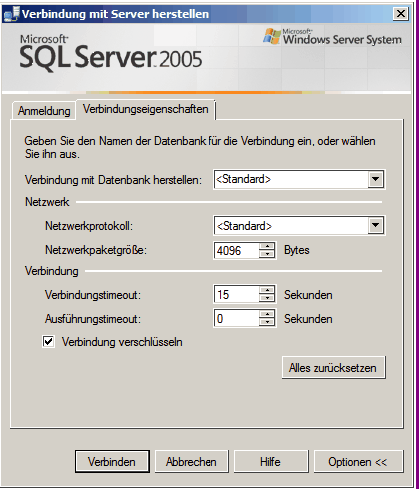The width and height of the screenshot is (419, 489).
Task: Uncheck the Verbindung verschlüsseln checkbox
Action: (48, 342)
